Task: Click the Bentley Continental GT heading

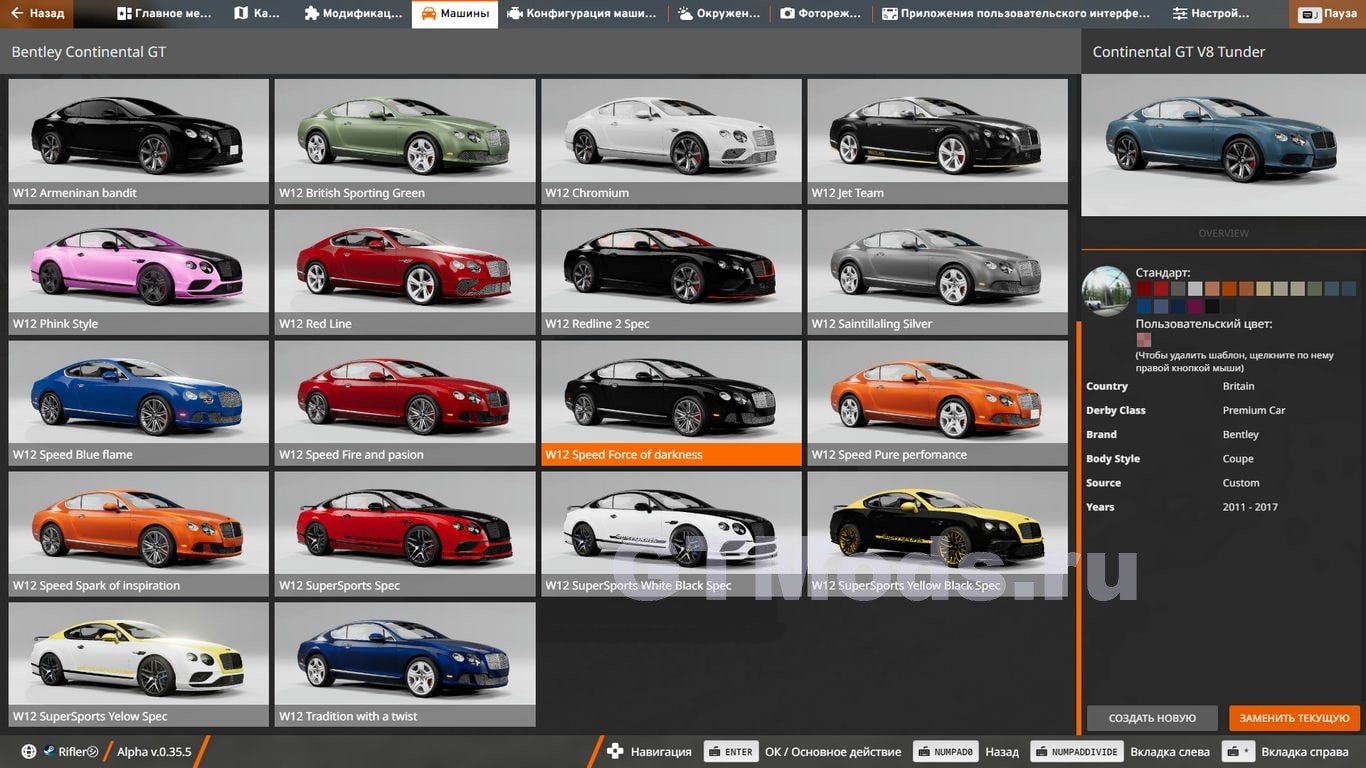Action: pos(89,52)
